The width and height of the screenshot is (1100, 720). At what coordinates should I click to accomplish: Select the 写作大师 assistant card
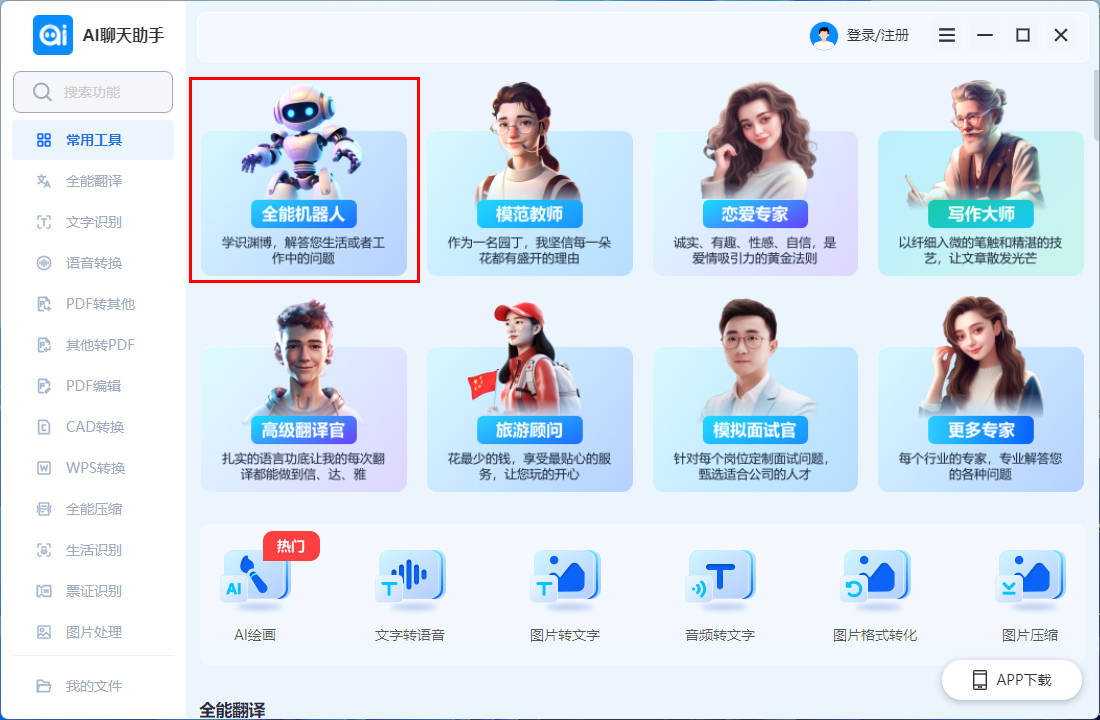(981, 180)
